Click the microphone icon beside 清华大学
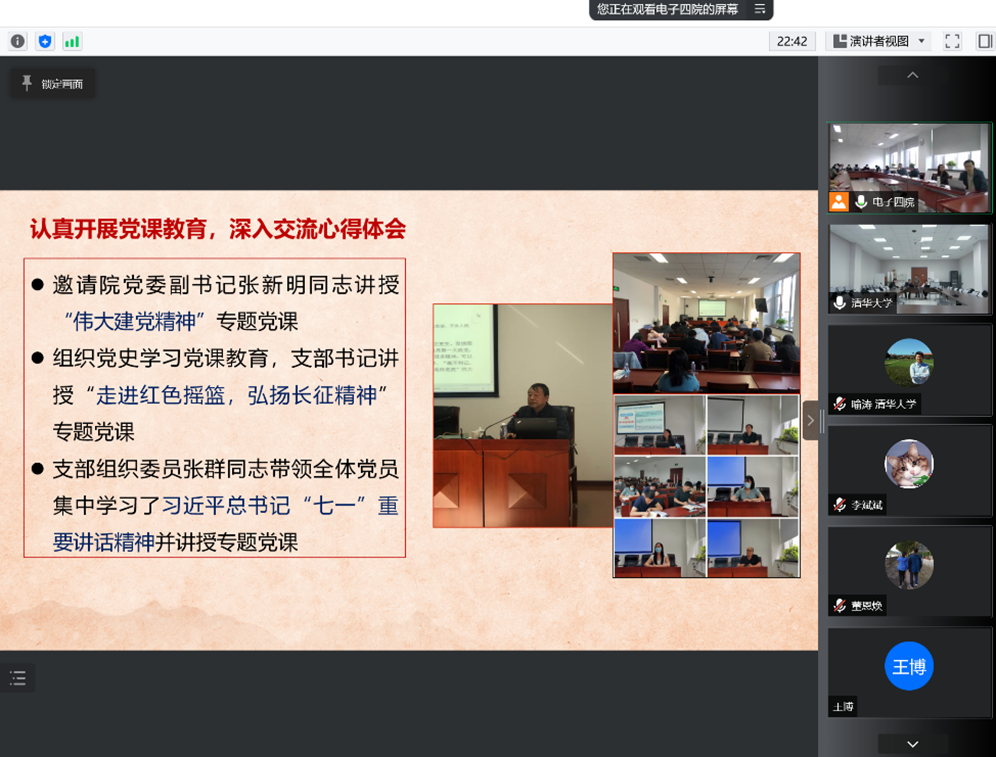This screenshot has height=757, width=996. [x=840, y=302]
